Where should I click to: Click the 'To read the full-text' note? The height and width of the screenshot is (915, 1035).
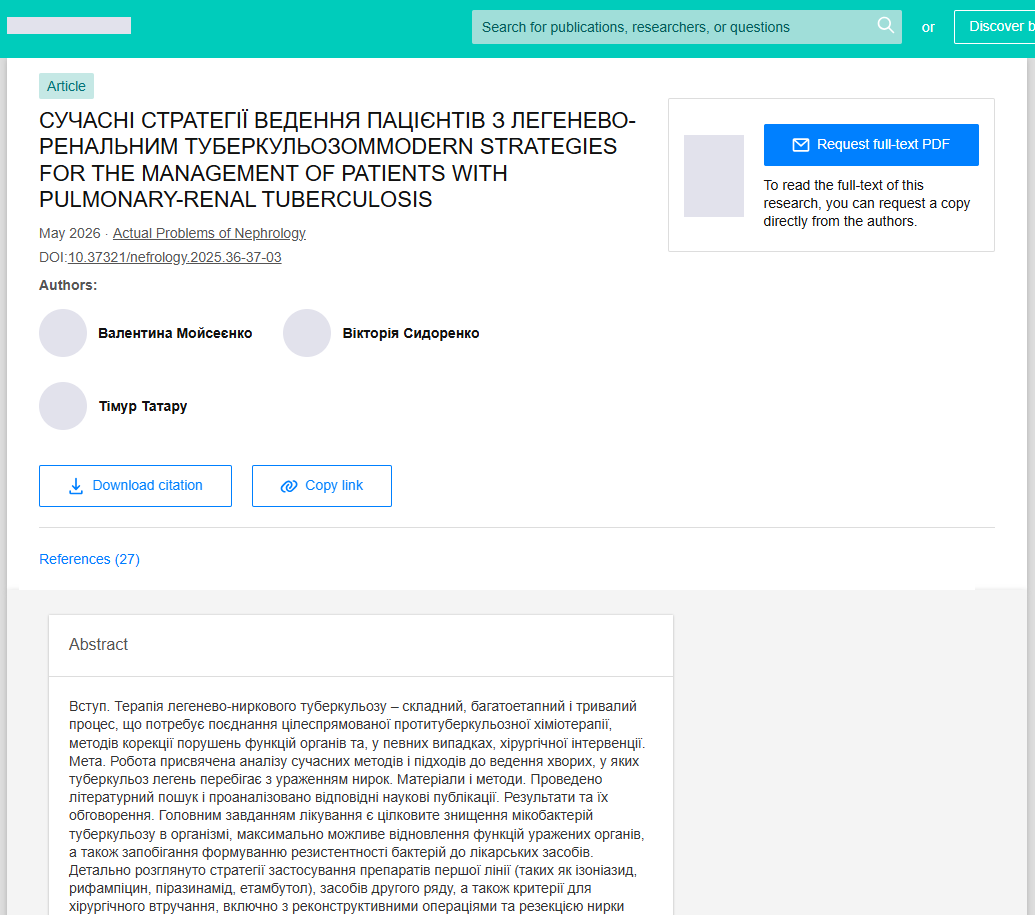coord(867,203)
